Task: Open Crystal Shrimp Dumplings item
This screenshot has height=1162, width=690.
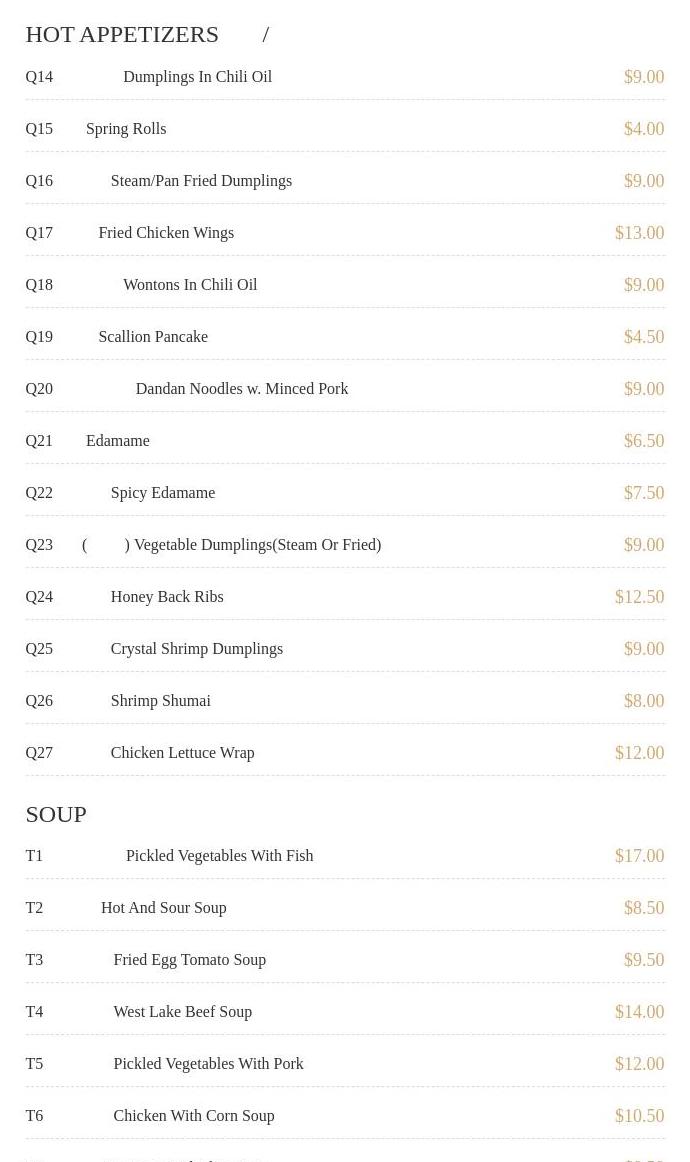Action: (x=196, y=648)
